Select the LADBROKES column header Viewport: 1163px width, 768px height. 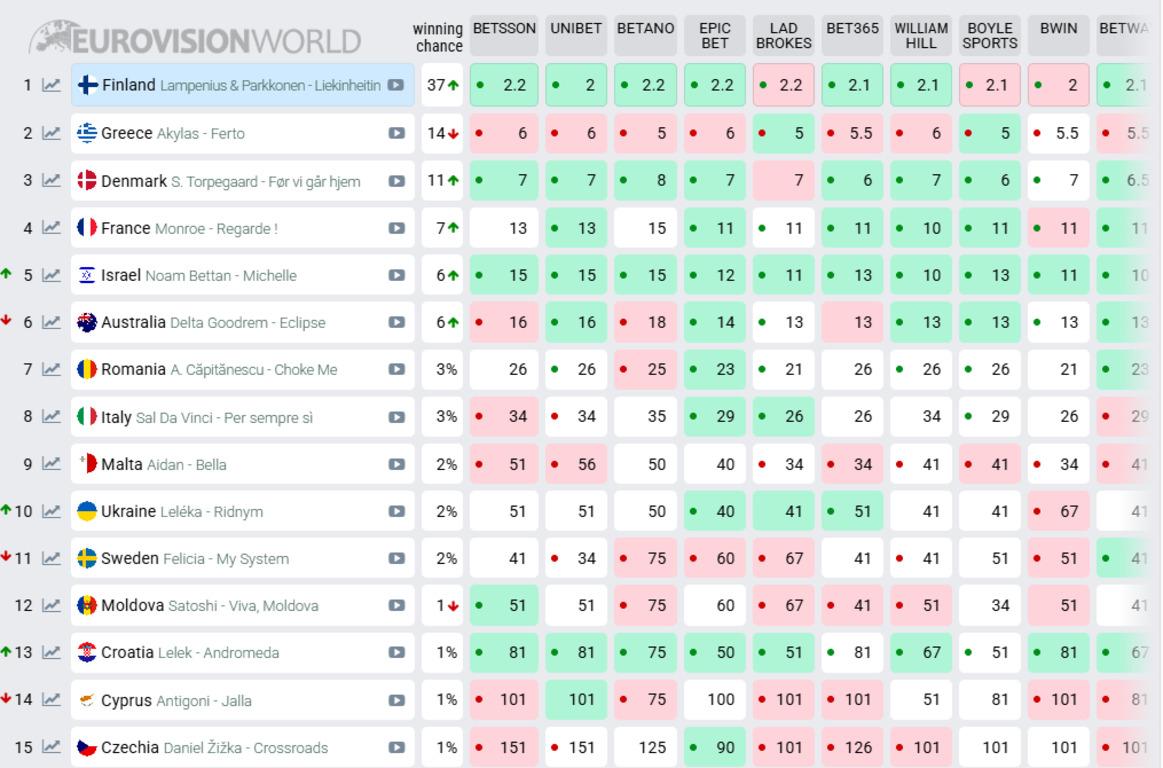point(783,35)
